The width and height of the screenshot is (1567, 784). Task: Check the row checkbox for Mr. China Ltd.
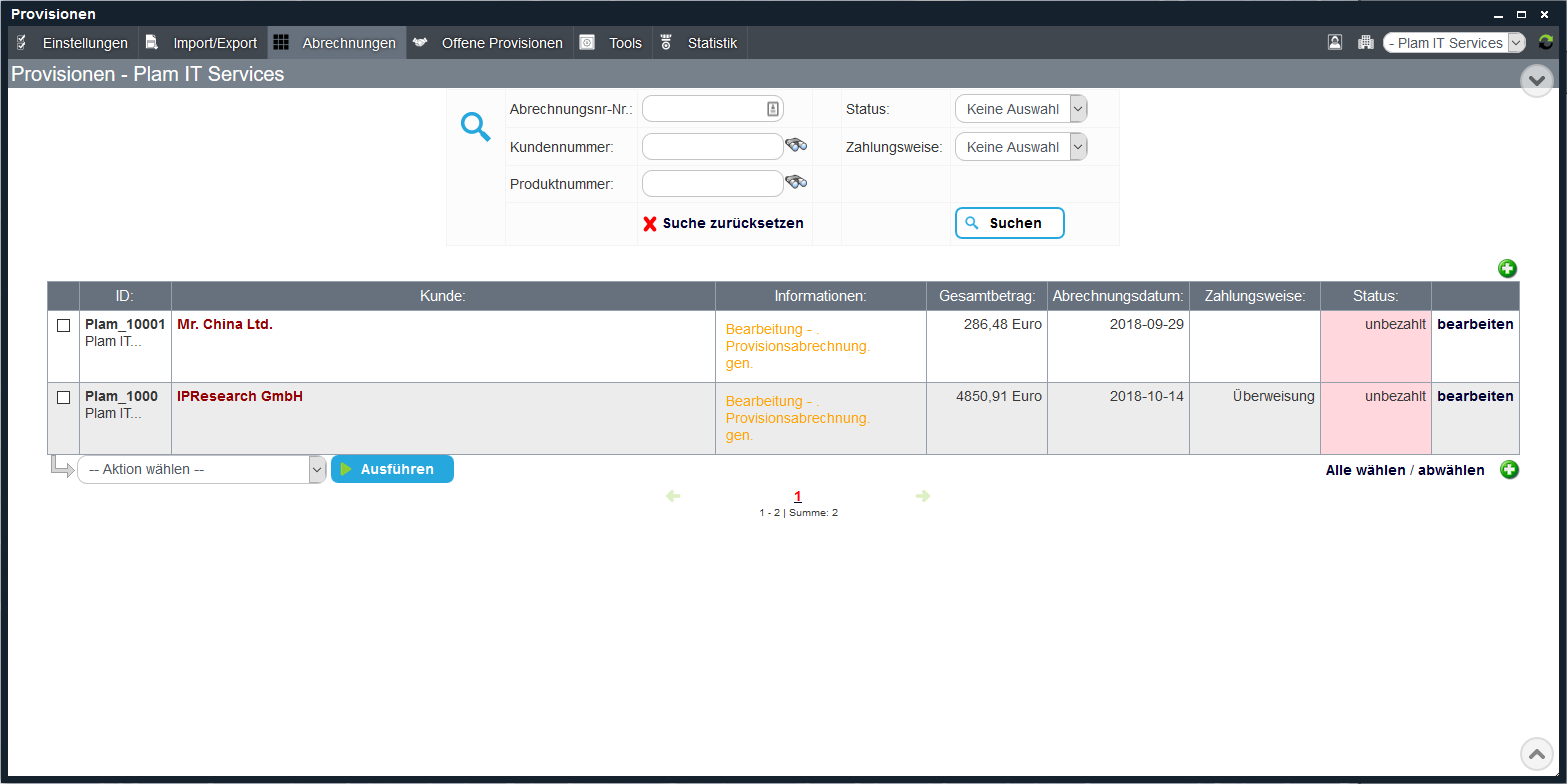[x=63, y=324]
